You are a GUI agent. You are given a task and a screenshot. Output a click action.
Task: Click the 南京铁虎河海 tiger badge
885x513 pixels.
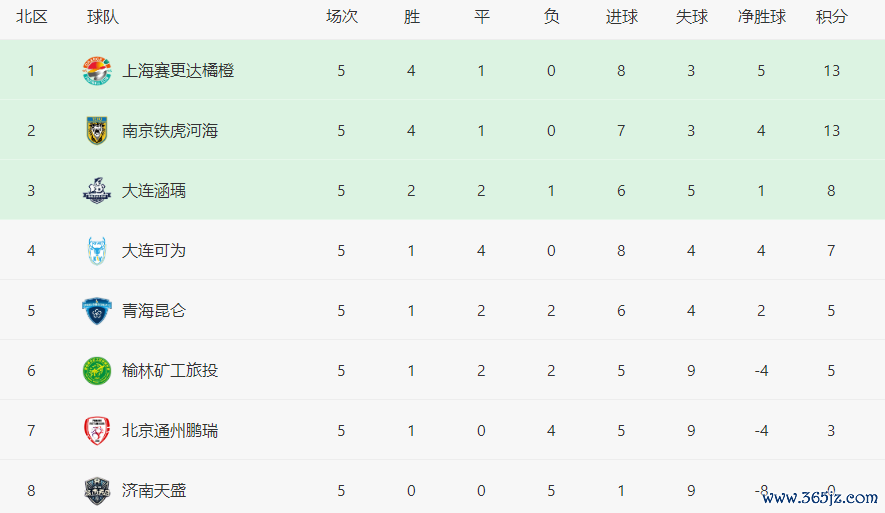(x=97, y=131)
